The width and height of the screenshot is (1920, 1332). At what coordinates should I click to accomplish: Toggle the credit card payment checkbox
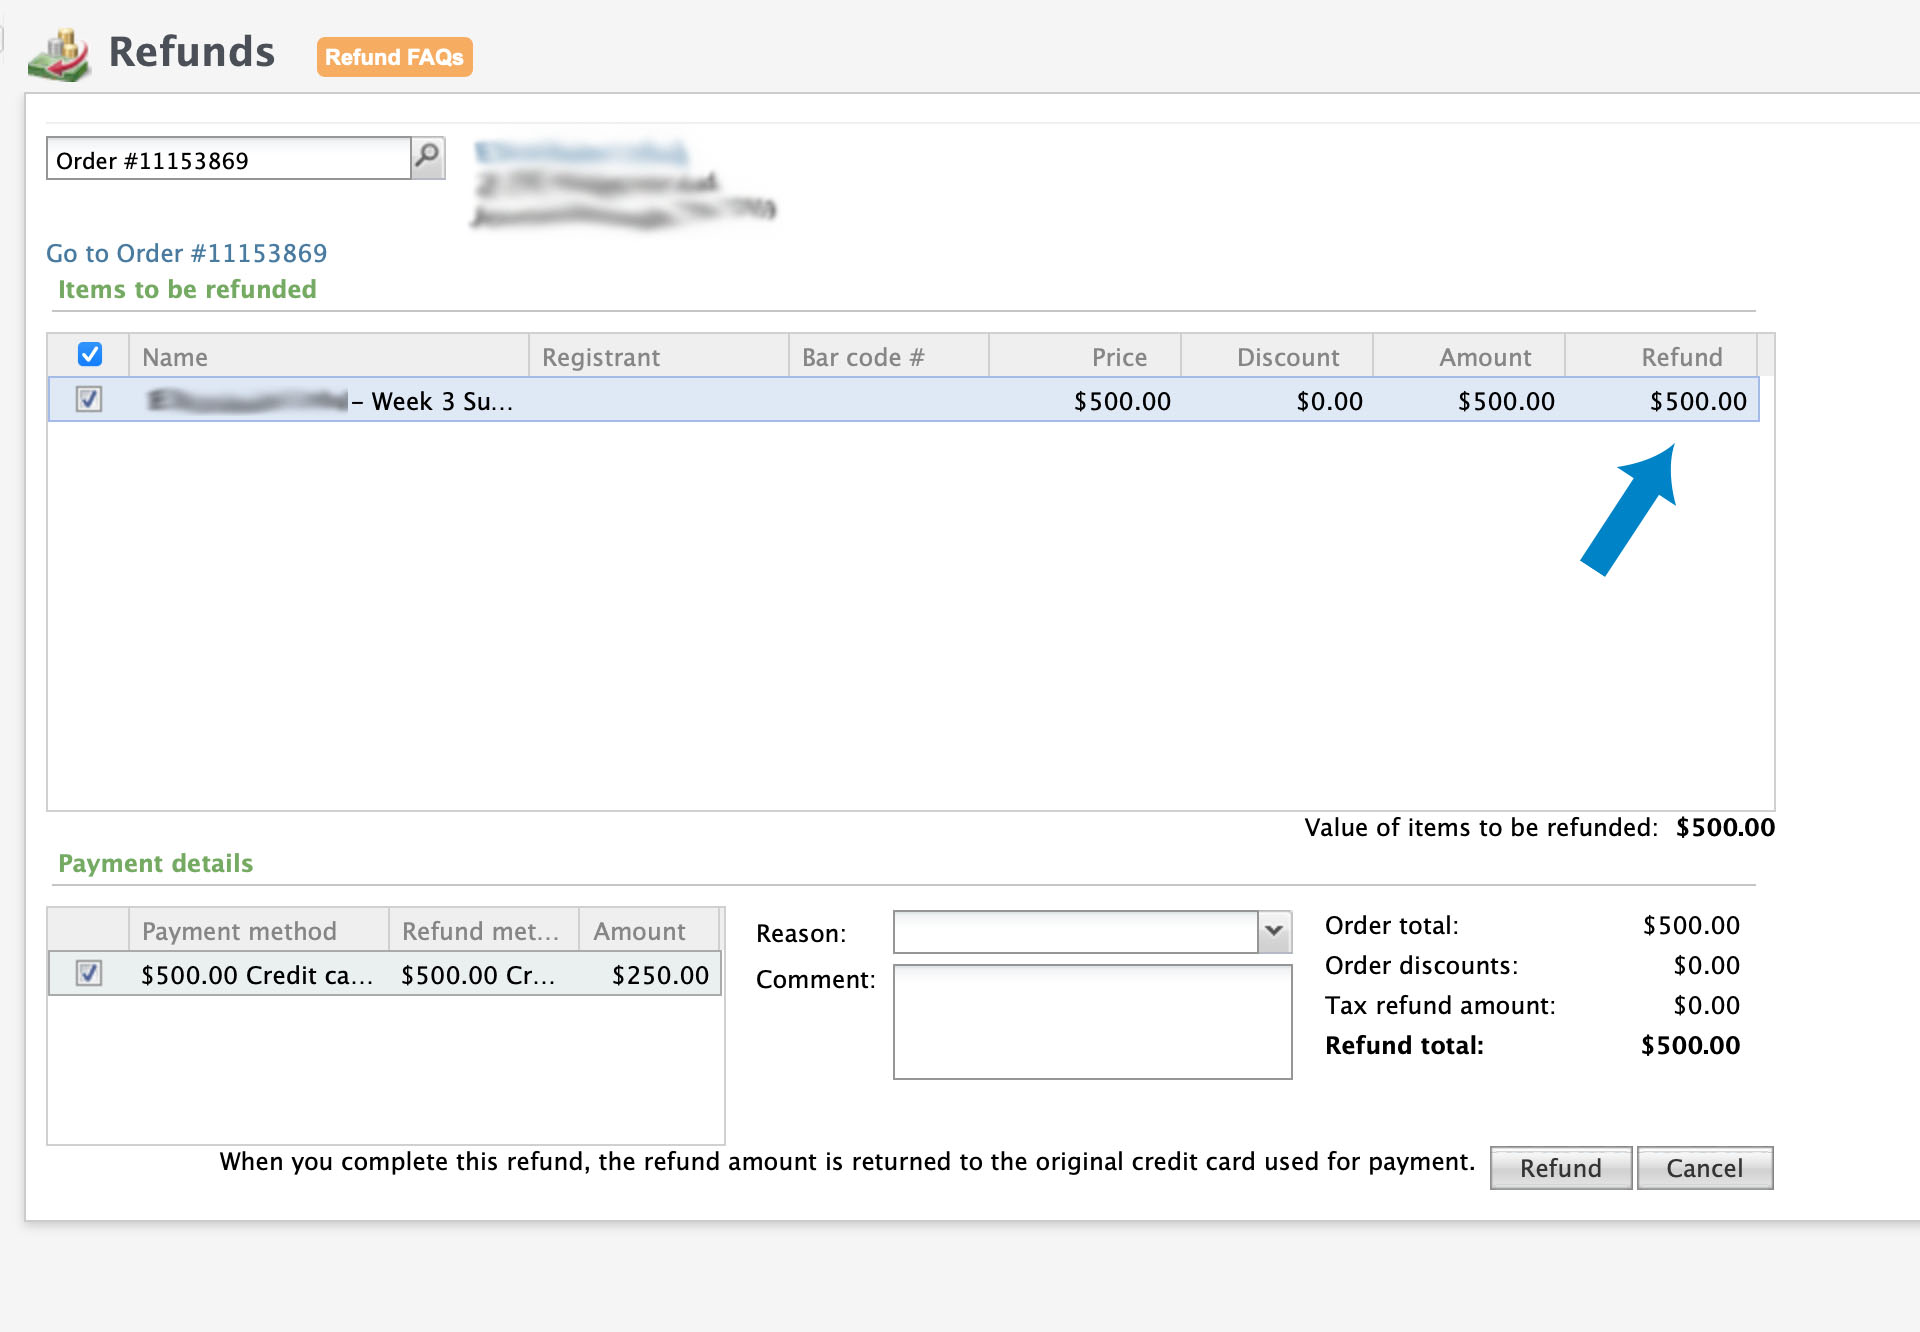pos(89,973)
